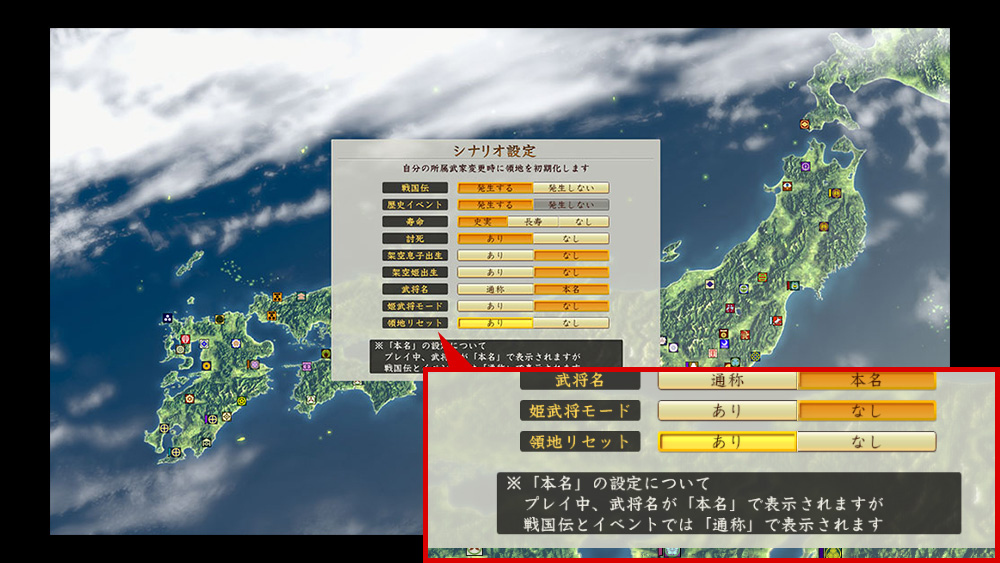The height and width of the screenshot is (563, 1000).
Task: Select the red-white crest on northwestern Tohoku coast
Action: pos(788,185)
